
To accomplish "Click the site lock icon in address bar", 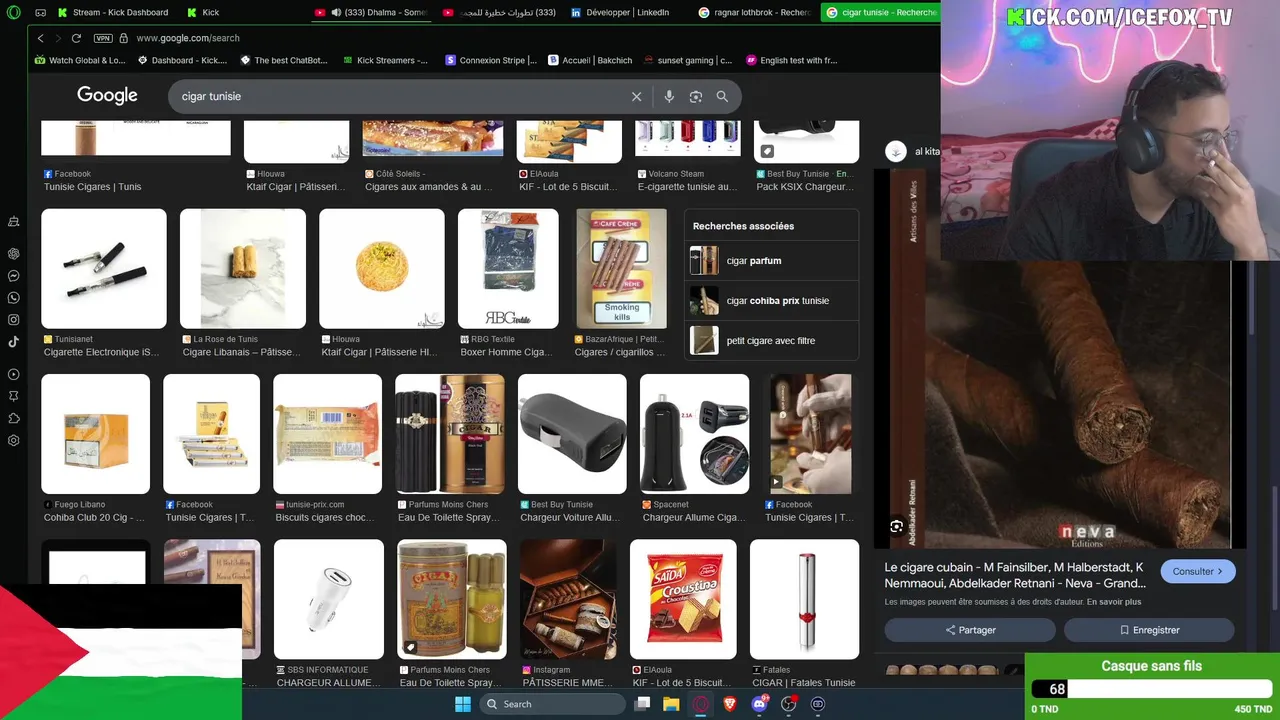I will tap(124, 38).
